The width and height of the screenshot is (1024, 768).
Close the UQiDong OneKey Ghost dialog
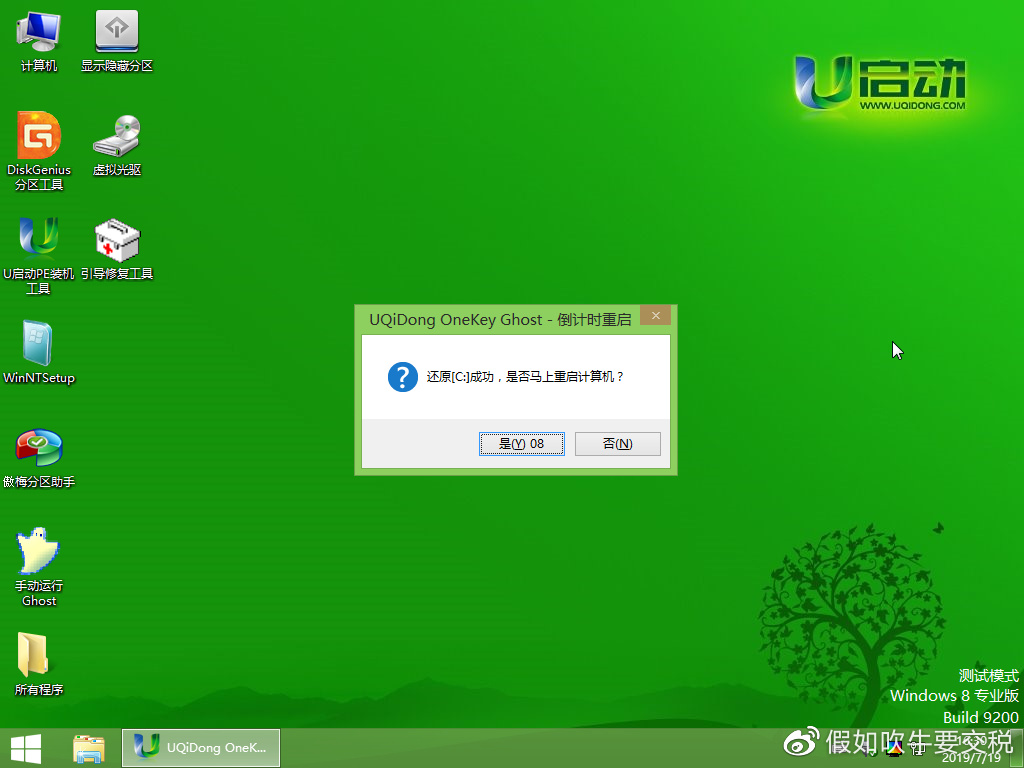click(x=656, y=315)
